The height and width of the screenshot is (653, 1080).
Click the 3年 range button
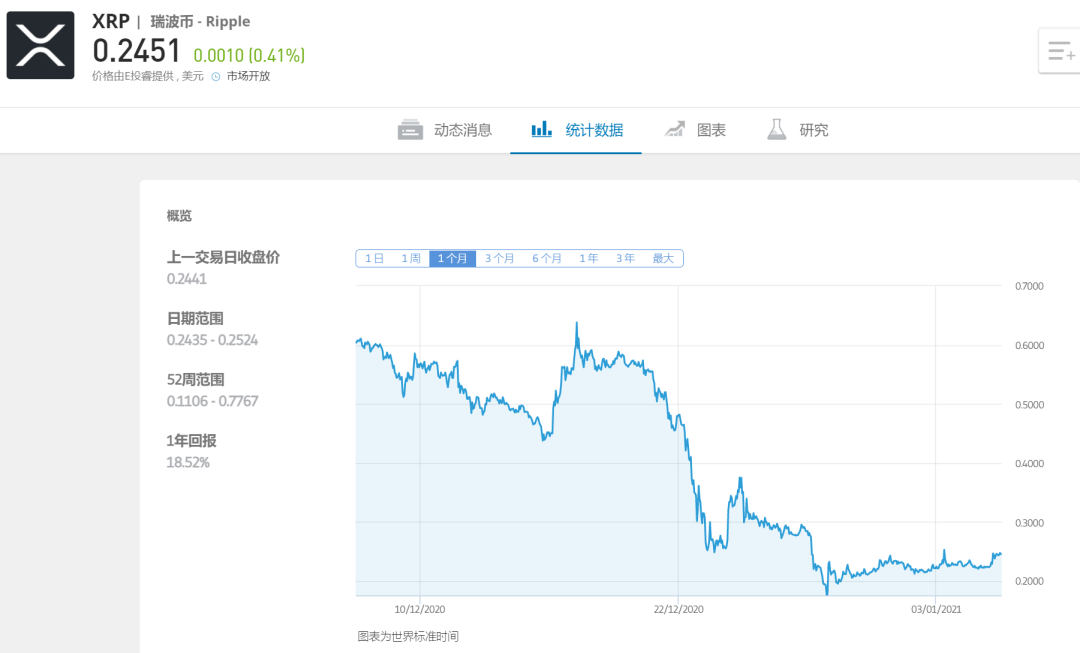click(x=626, y=257)
